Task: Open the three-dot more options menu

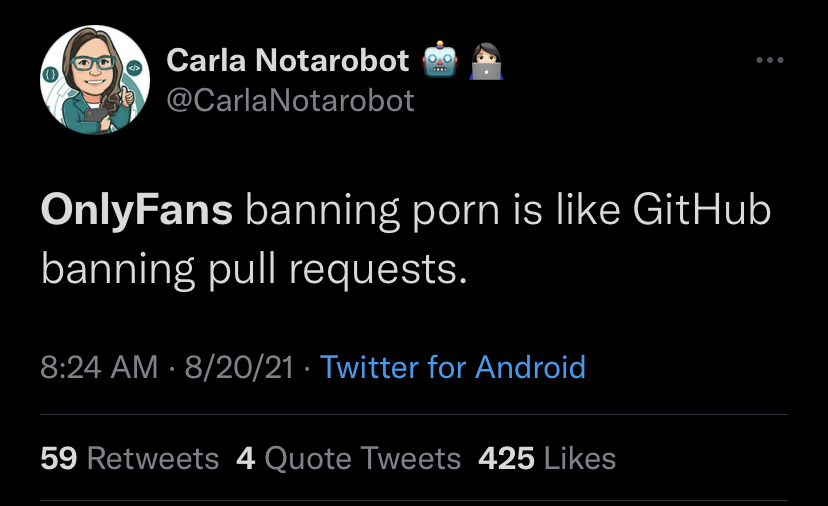Action: coord(769,61)
